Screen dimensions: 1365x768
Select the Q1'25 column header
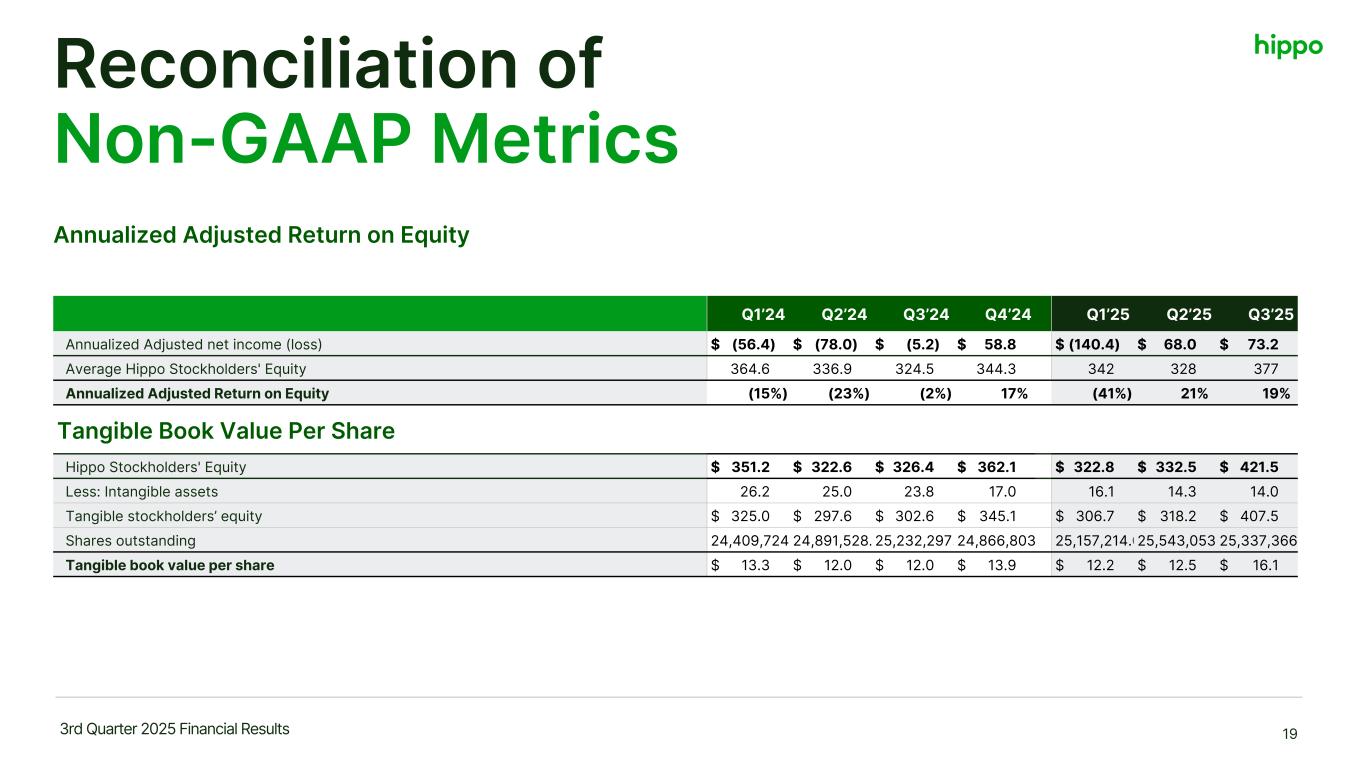[1110, 314]
